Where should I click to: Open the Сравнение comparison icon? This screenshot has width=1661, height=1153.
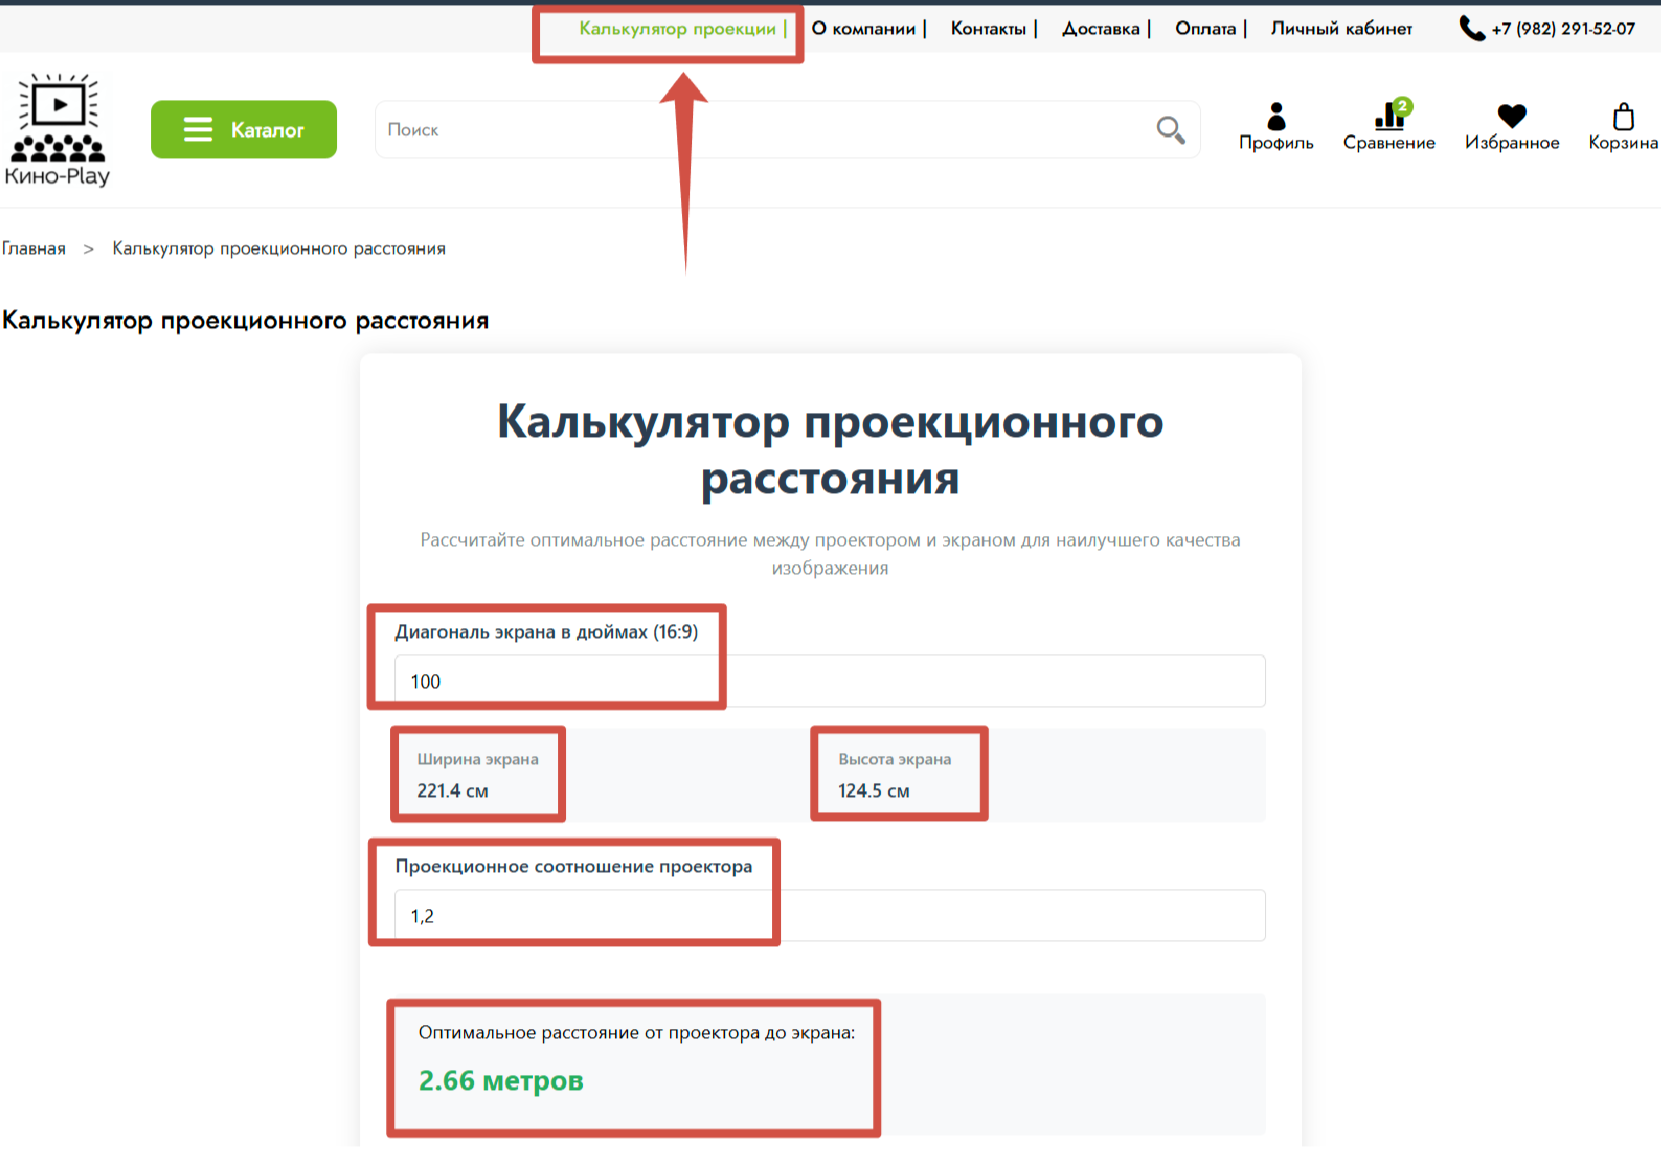click(1389, 118)
